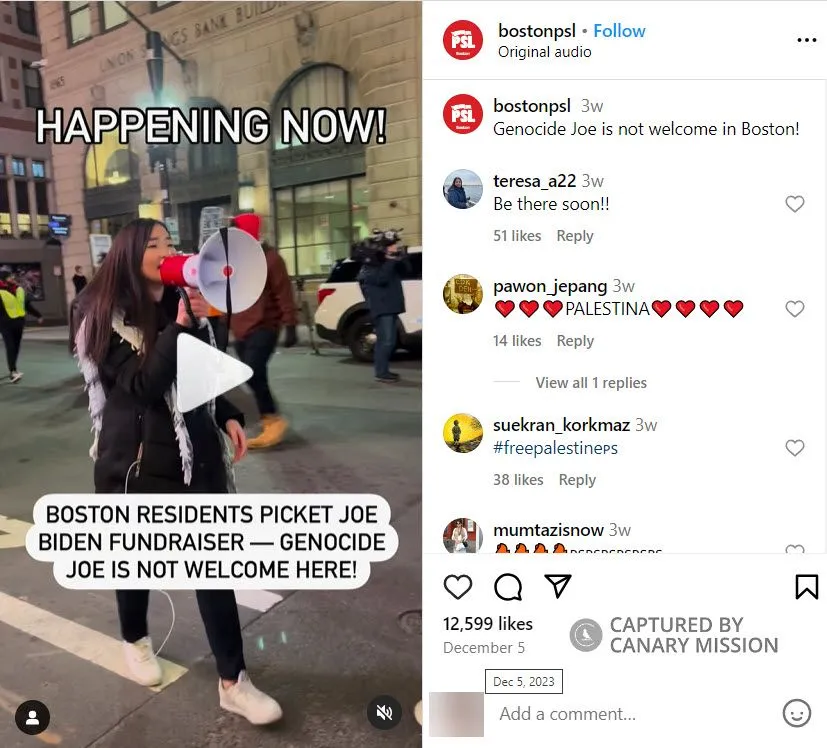Screen dimensions: 827x748
Task: Save the post with the bookmark icon
Action: coord(806,587)
